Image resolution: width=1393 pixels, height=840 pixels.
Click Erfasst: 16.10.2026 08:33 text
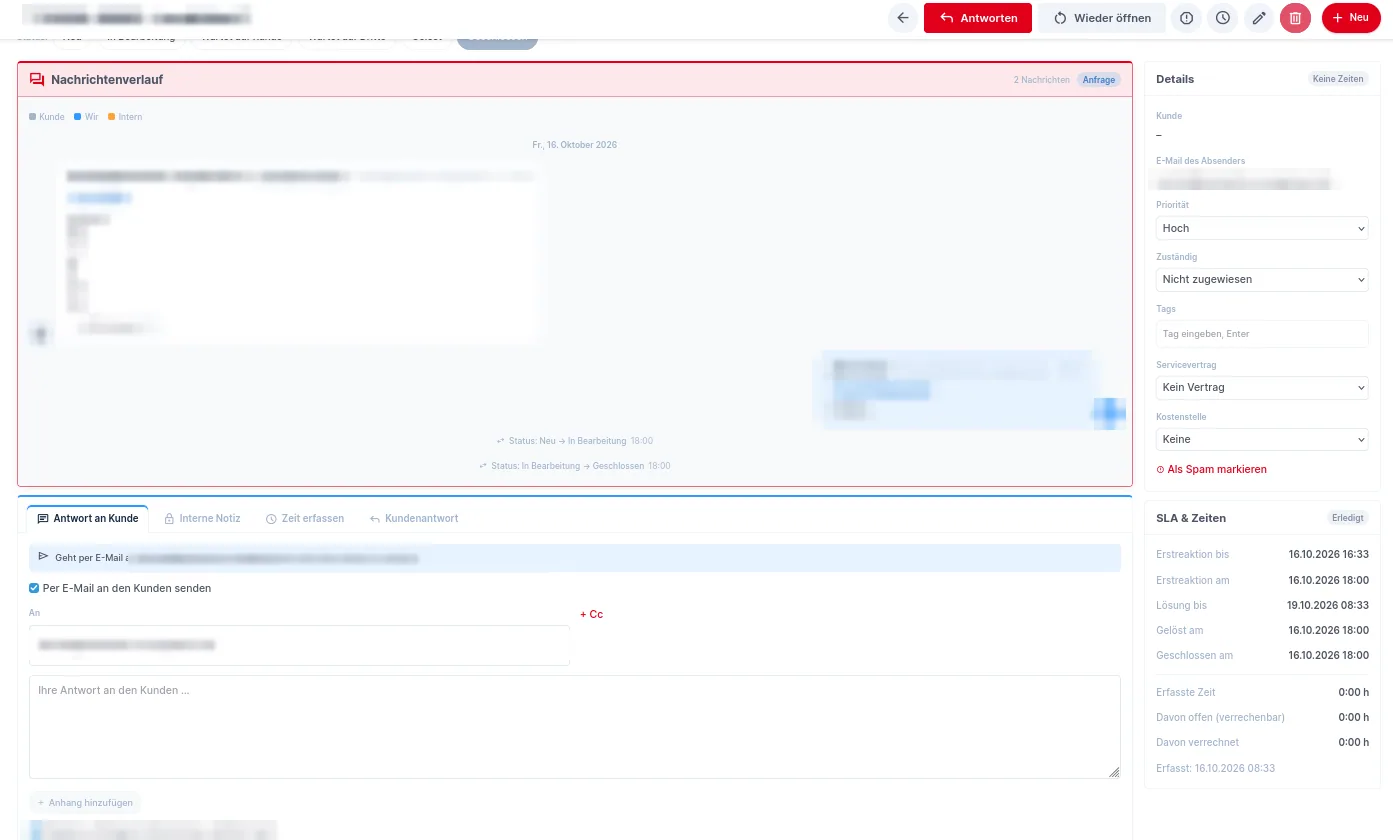[x=1215, y=768]
